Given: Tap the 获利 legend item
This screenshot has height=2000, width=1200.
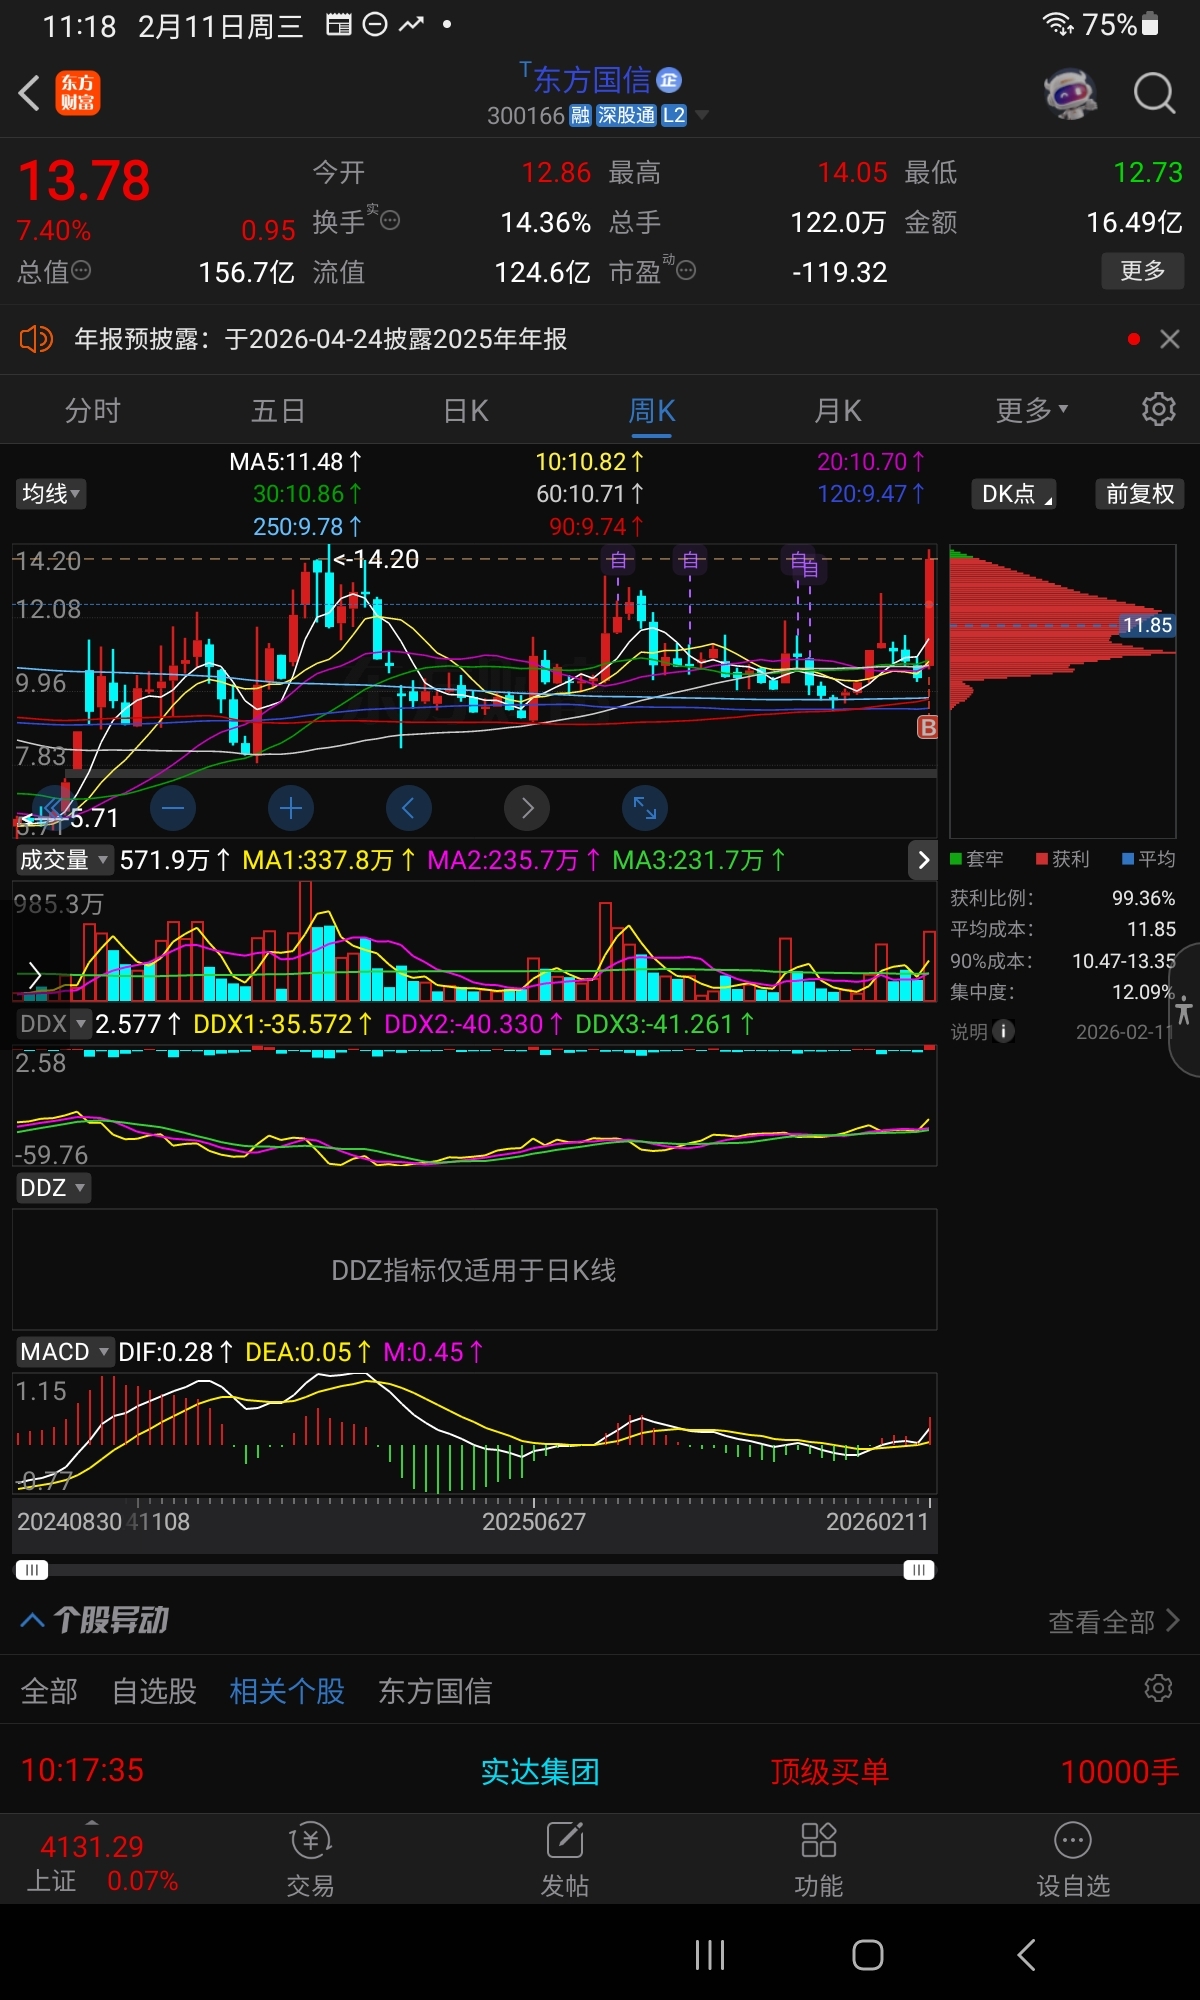Looking at the screenshot, I should (x=1063, y=859).
